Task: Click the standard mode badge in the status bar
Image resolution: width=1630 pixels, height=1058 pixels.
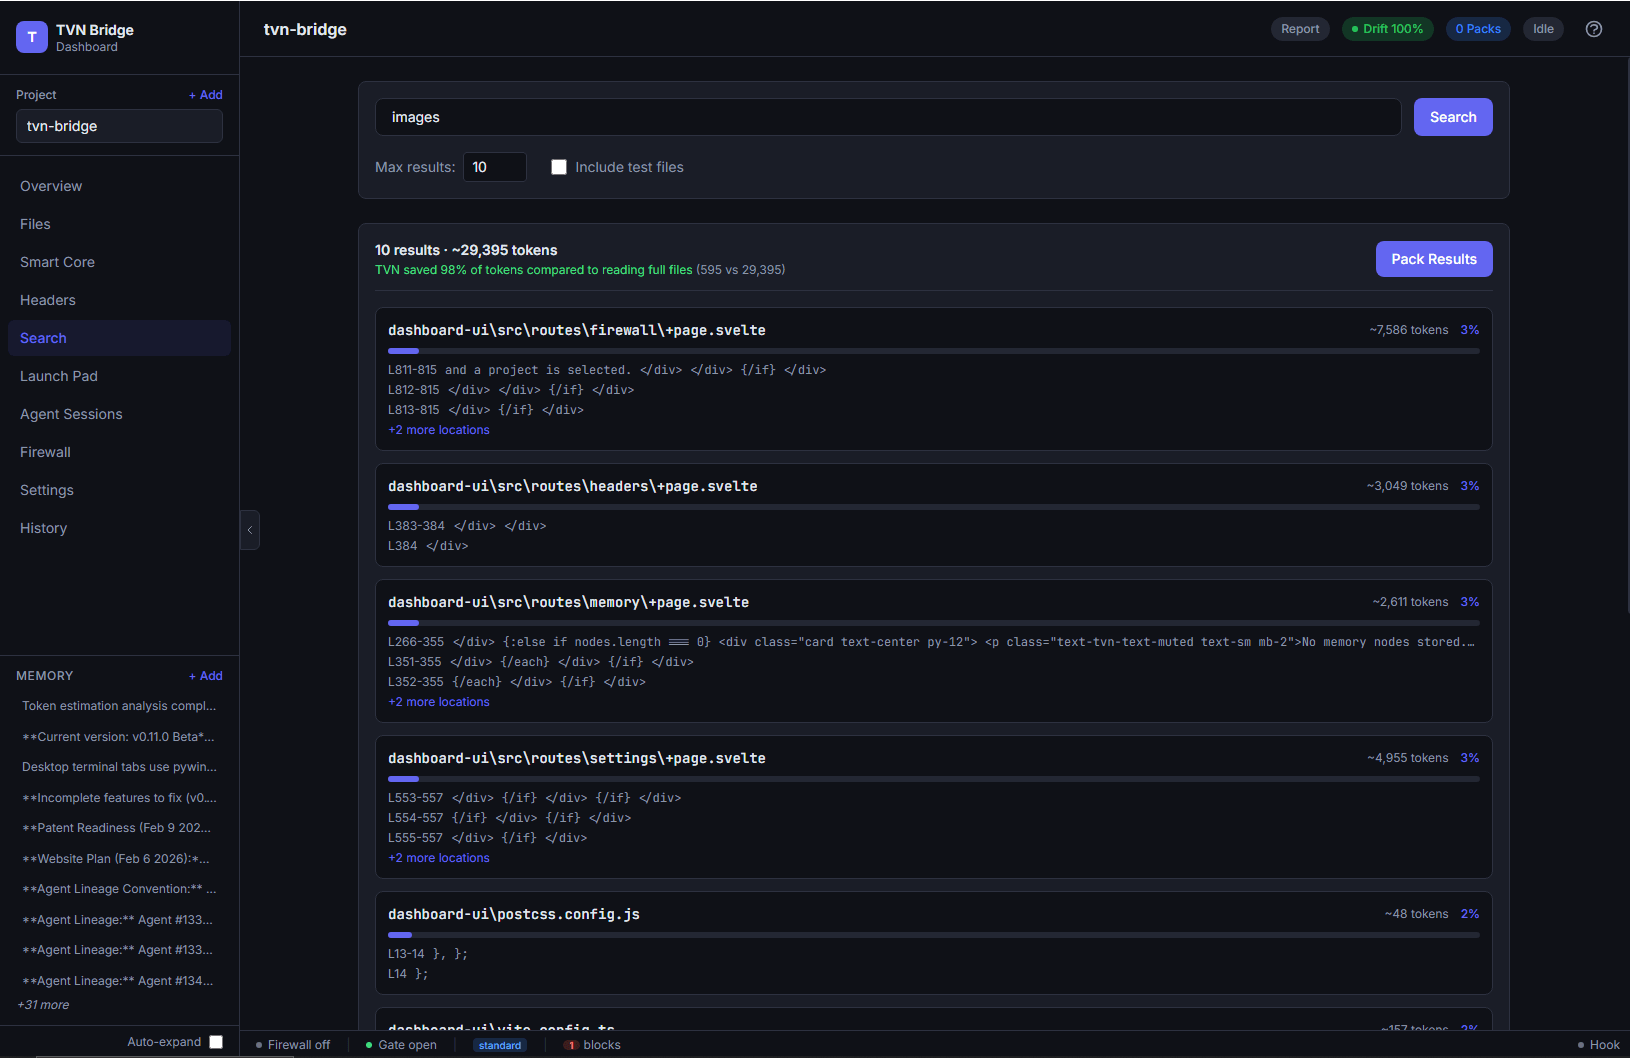Action: pyautogui.click(x=500, y=1044)
